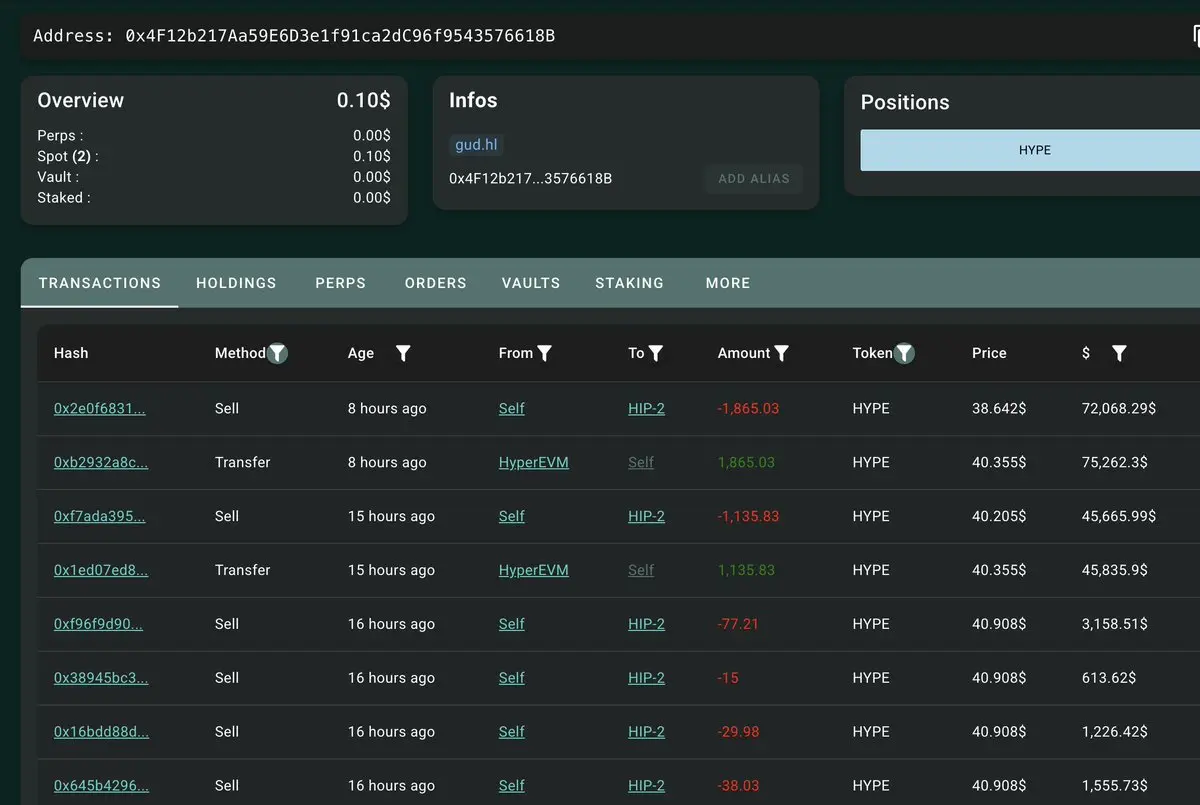Screen dimensions: 1200x805
Task: Click HIP-2 in the -1,135.83 sell row
Action: [646, 516]
